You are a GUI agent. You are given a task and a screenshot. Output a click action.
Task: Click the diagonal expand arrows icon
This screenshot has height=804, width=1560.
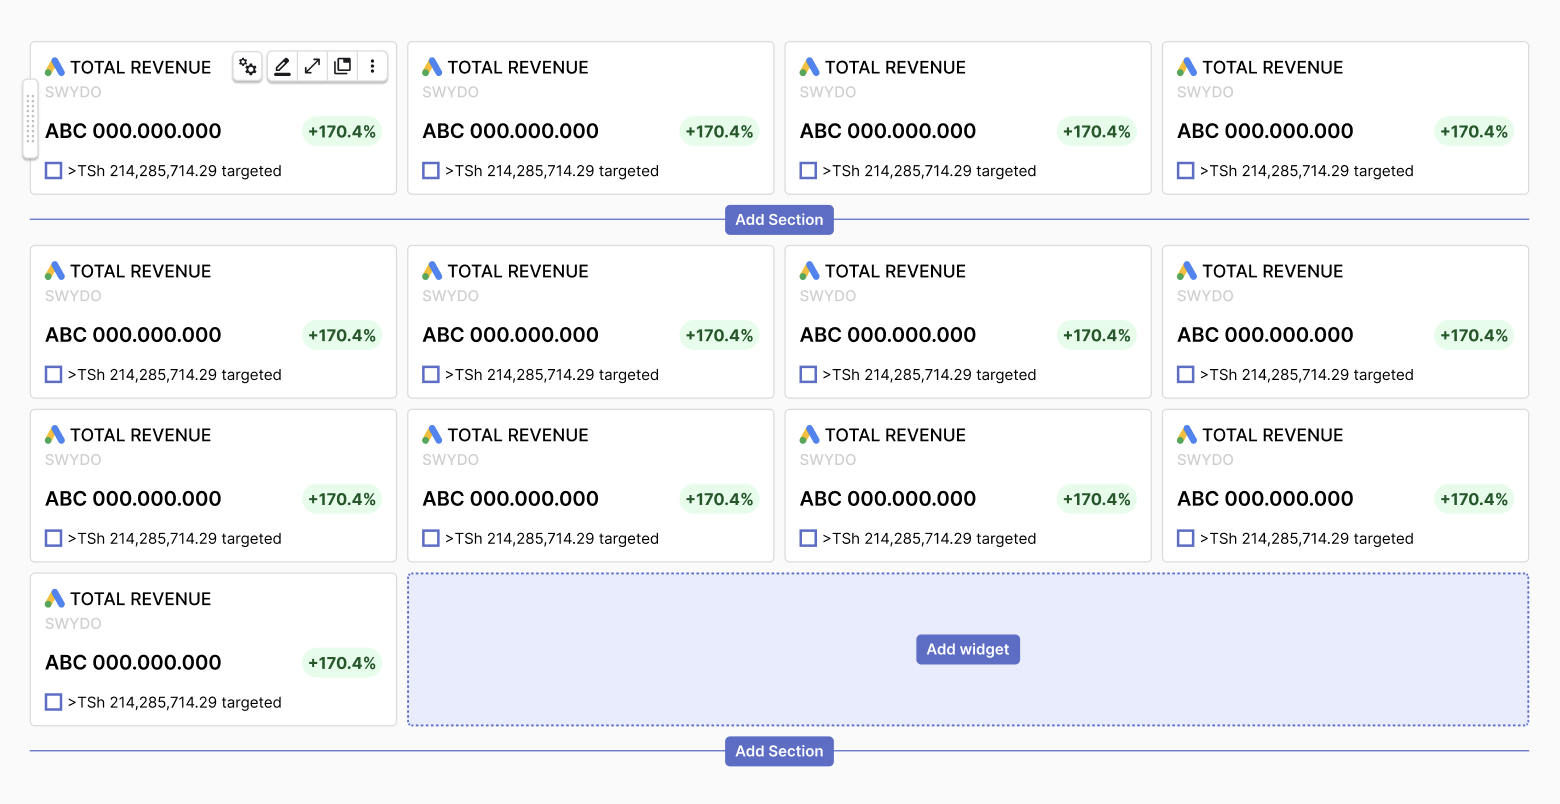(x=313, y=67)
